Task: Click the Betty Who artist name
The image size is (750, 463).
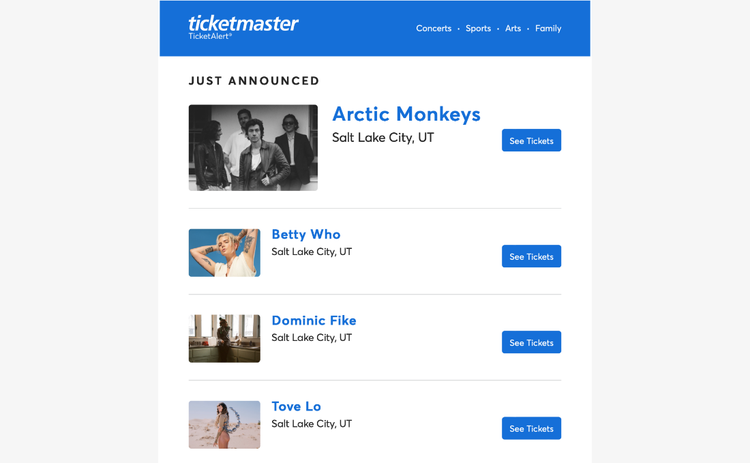Action: (306, 235)
